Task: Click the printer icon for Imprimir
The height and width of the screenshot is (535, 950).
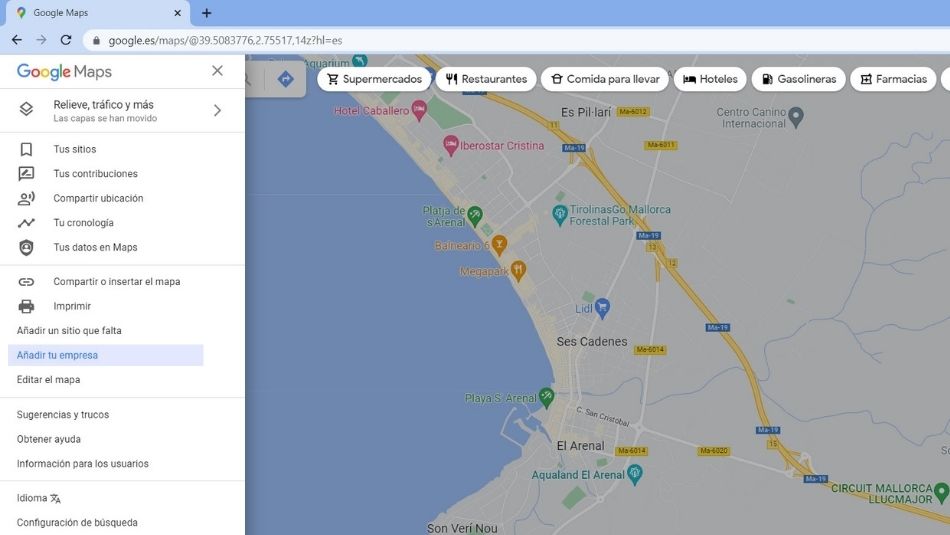Action: coord(27,306)
